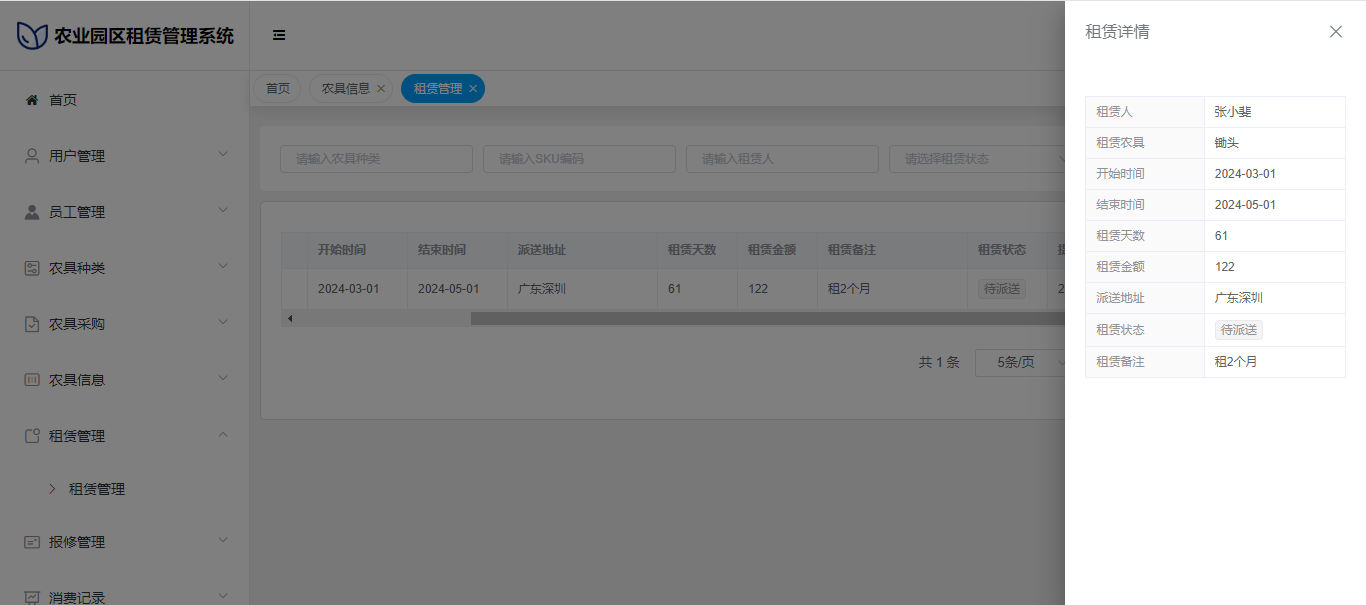1366x605 pixels.
Task: Switch to the 首页 tab
Action: click(x=277, y=89)
